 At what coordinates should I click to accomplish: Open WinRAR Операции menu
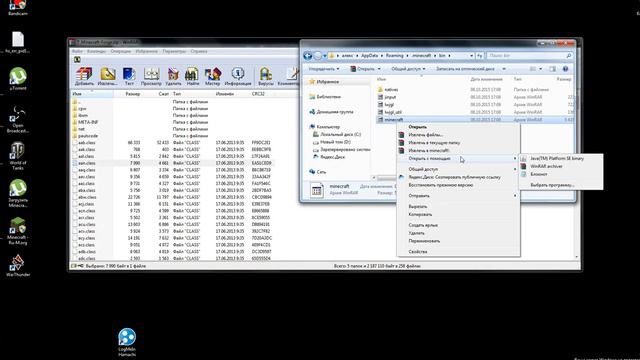[120, 51]
